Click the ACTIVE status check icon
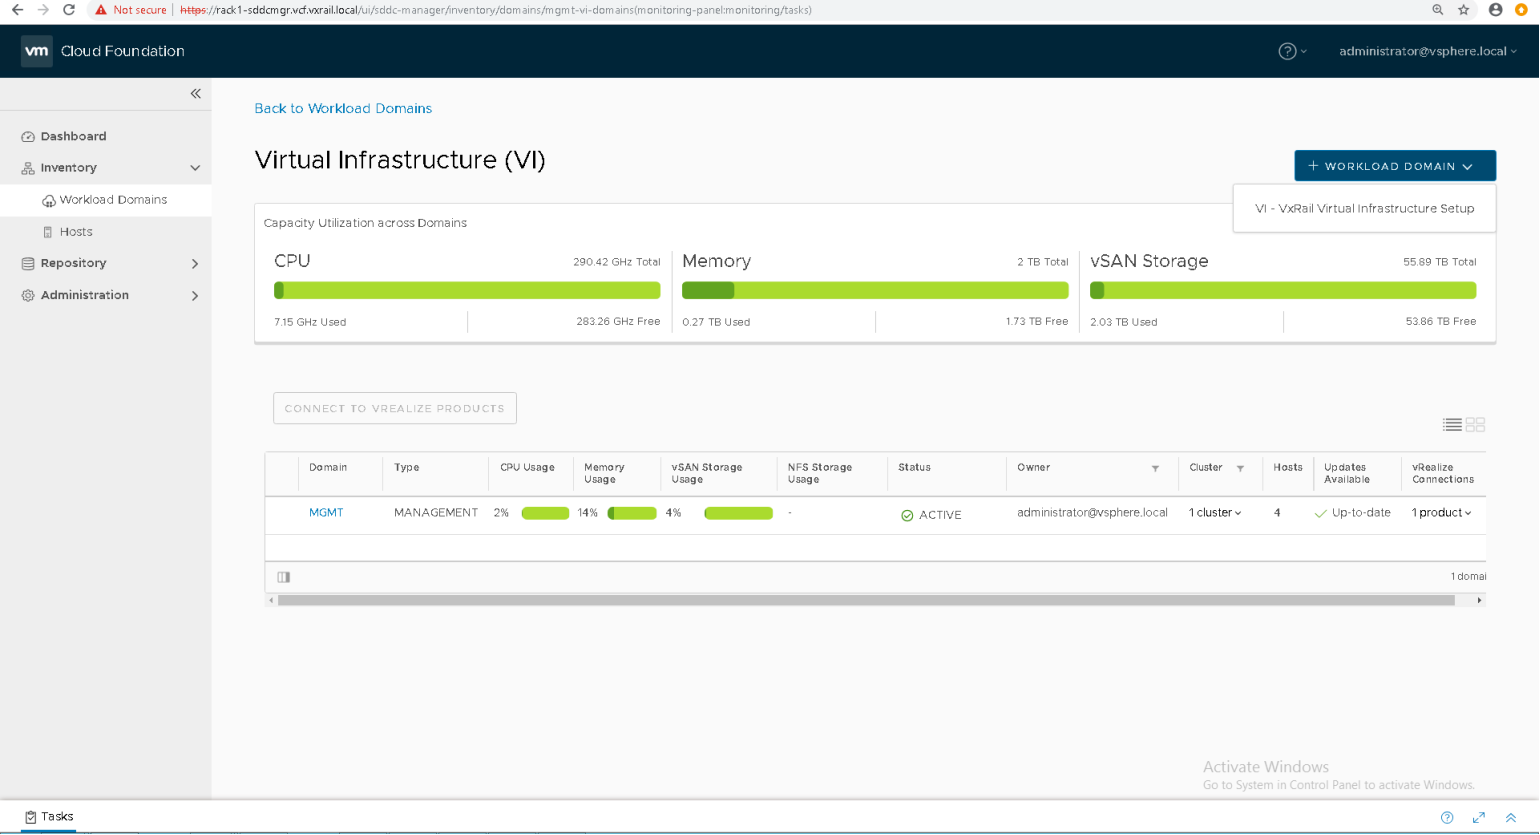 (907, 515)
